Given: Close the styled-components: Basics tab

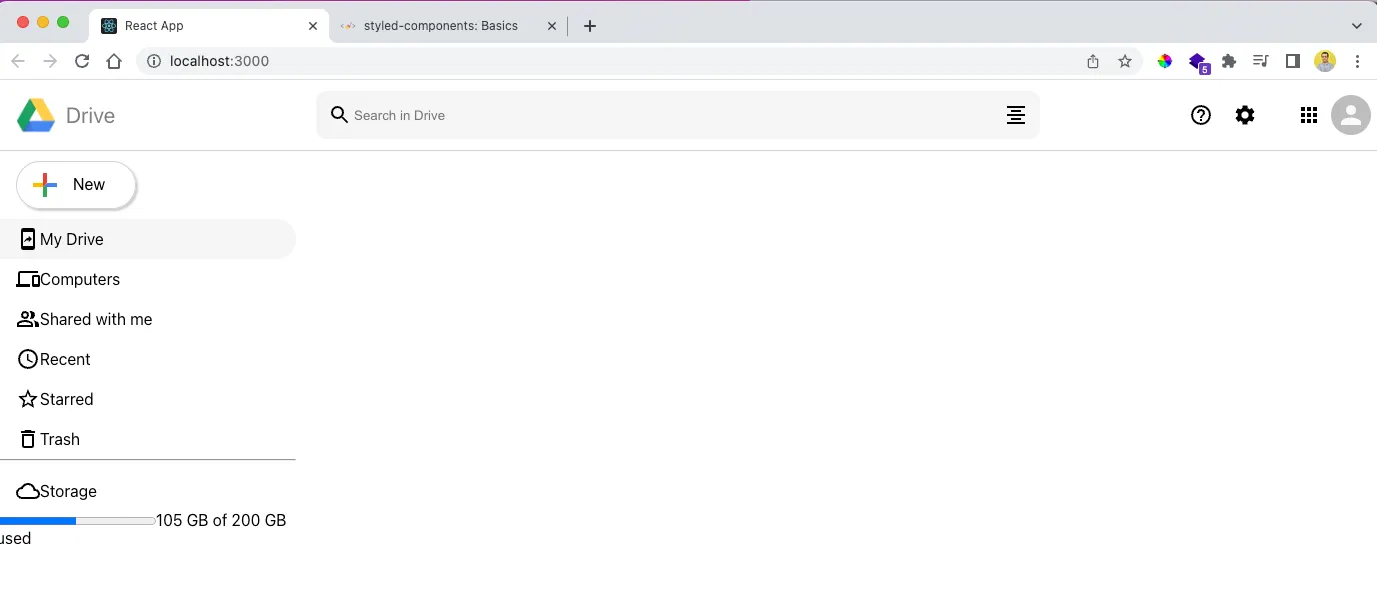Looking at the screenshot, I should point(551,26).
